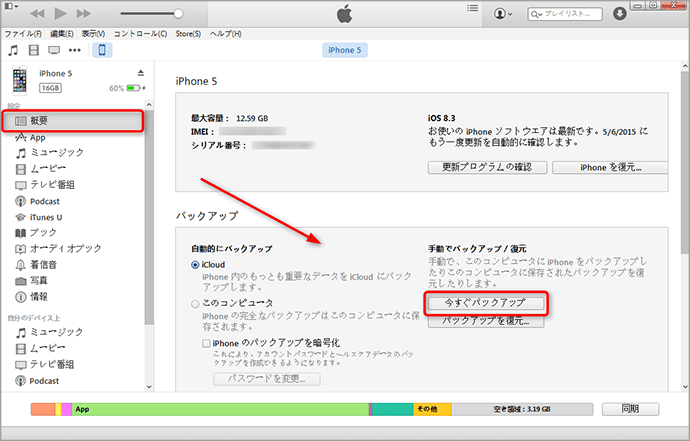The height and width of the screenshot is (441, 690).
Task: Click sidebar scrollbar down arrow
Action: point(149,387)
